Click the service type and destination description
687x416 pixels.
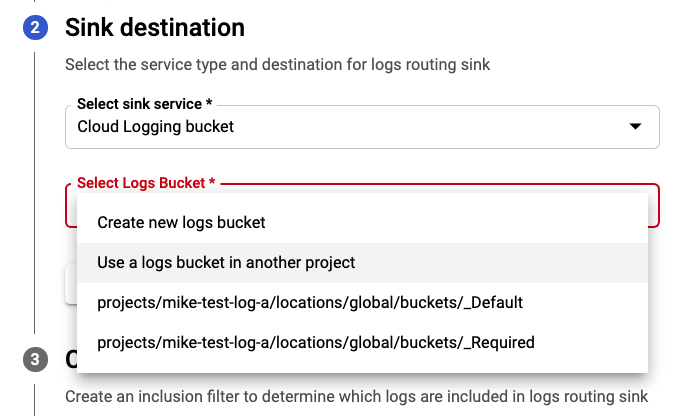(277, 64)
